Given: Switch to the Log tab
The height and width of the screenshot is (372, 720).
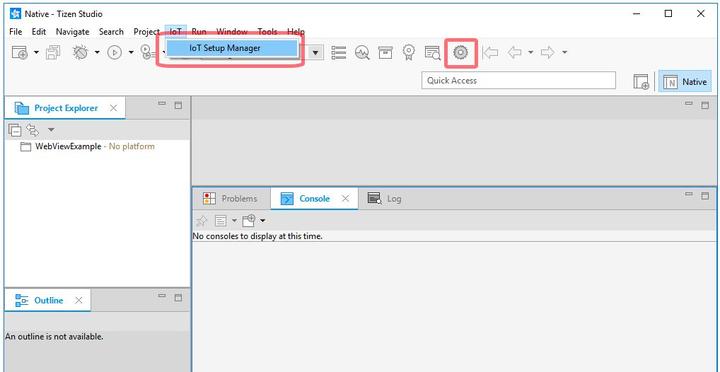Looking at the screenshot, I should 385,198.
